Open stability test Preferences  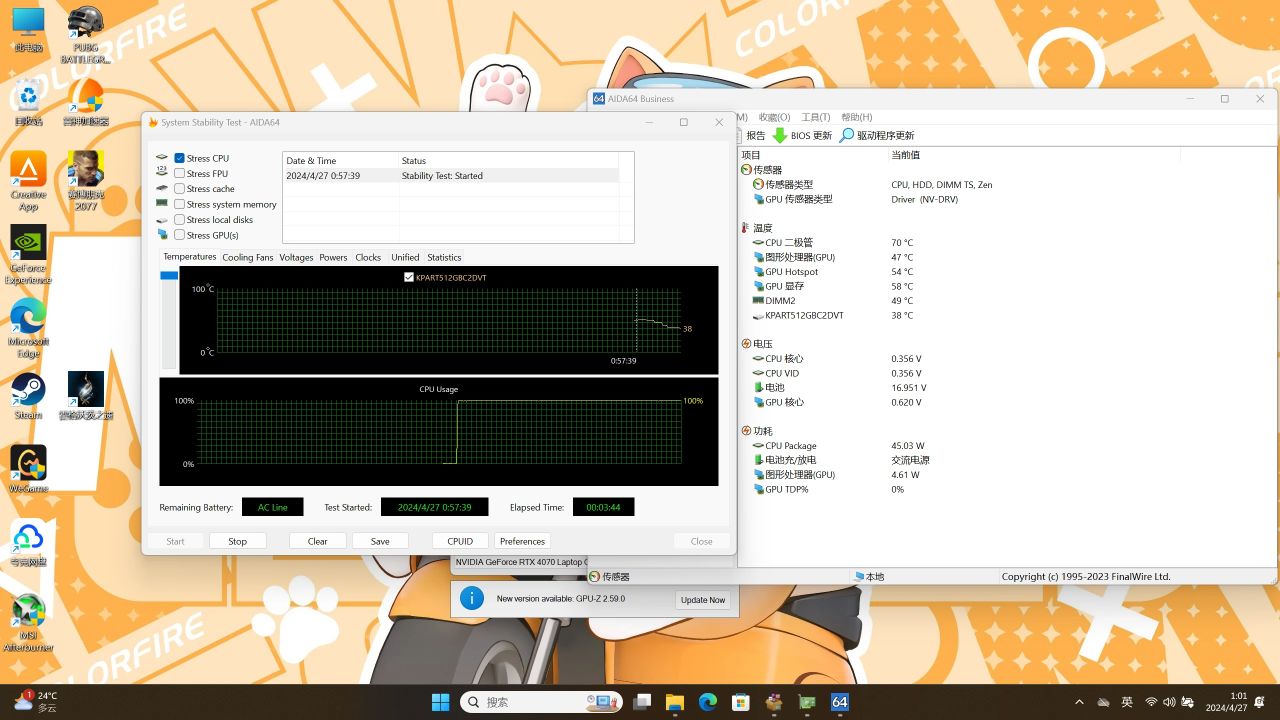click(522, 541)
